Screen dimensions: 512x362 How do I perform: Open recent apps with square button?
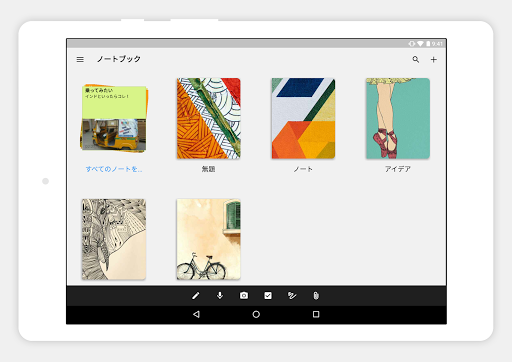(x=316, y=314)
